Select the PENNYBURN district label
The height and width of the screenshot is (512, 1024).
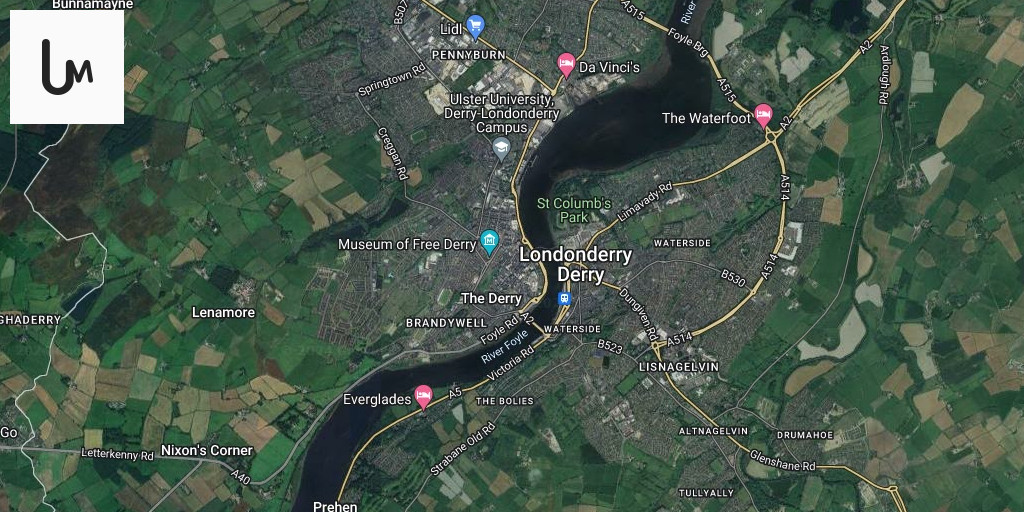tap(469, 55)
